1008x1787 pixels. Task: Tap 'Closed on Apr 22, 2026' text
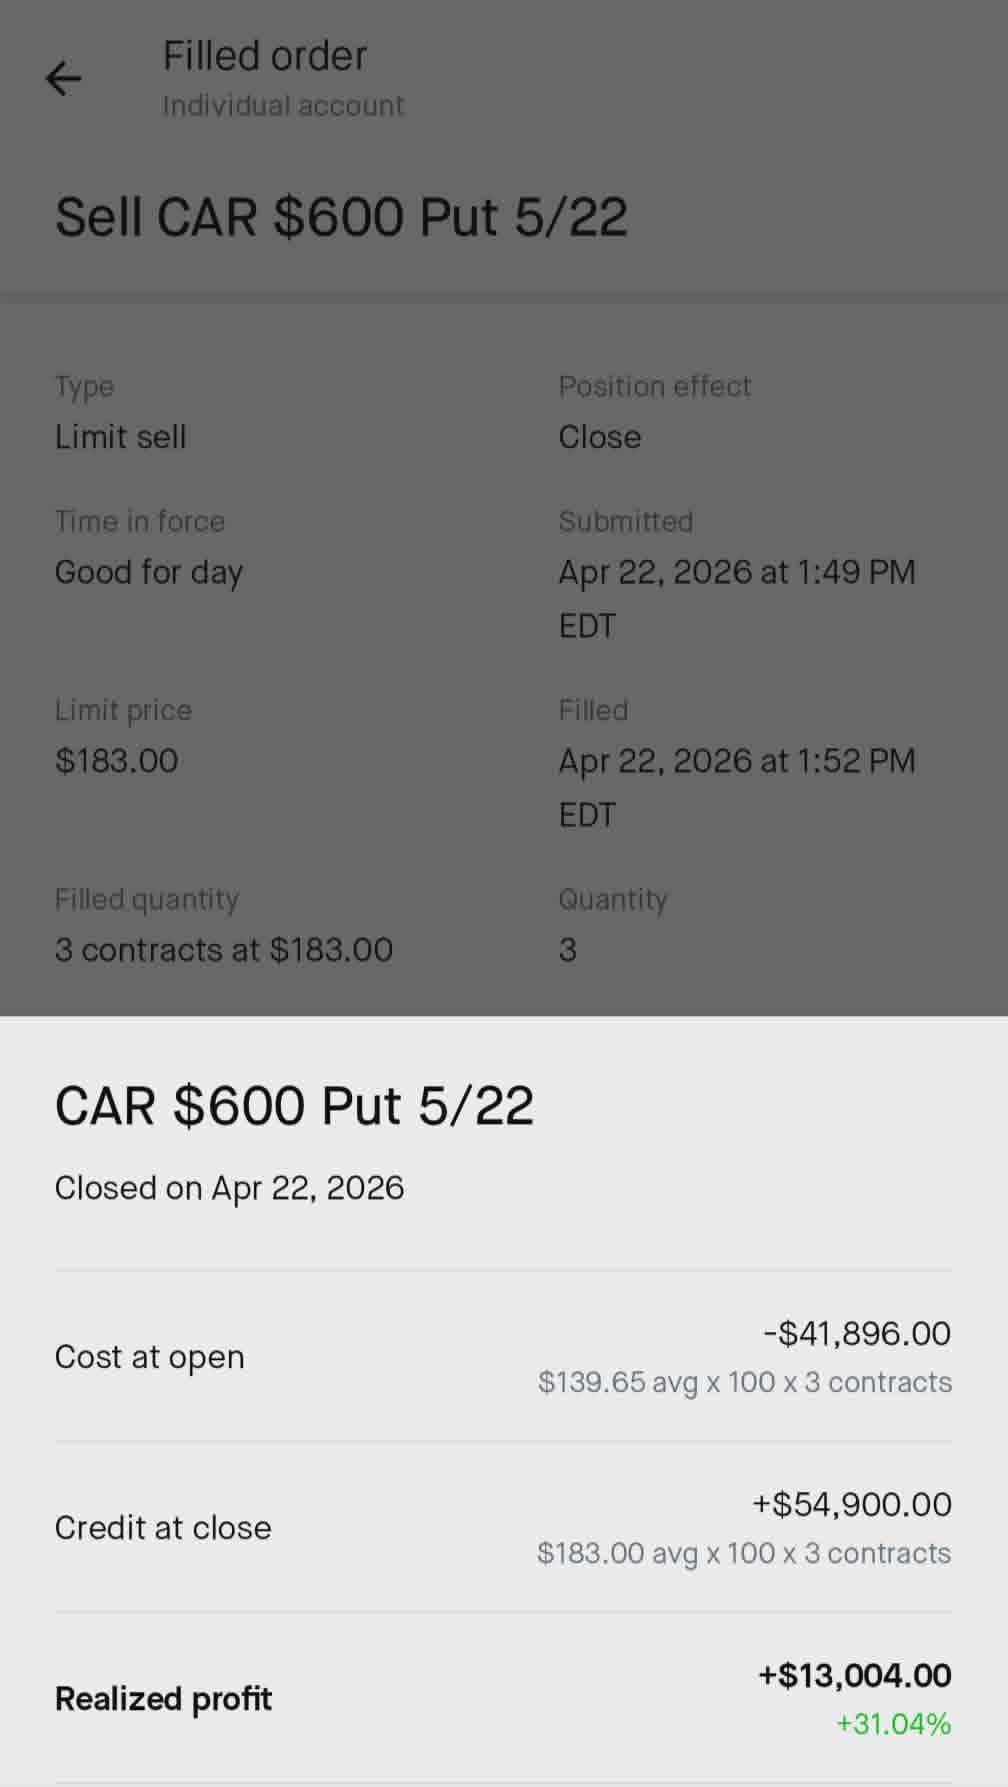pyautogui.click(x=229, y=1188)
